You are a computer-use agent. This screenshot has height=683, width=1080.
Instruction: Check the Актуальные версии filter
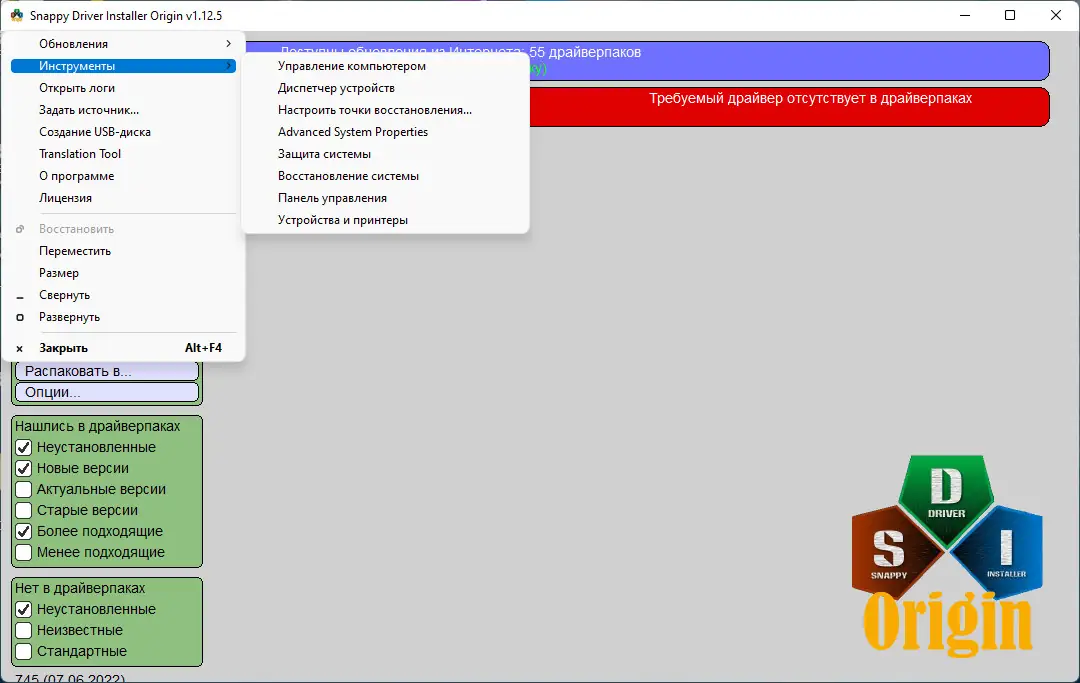pos(23,489)
